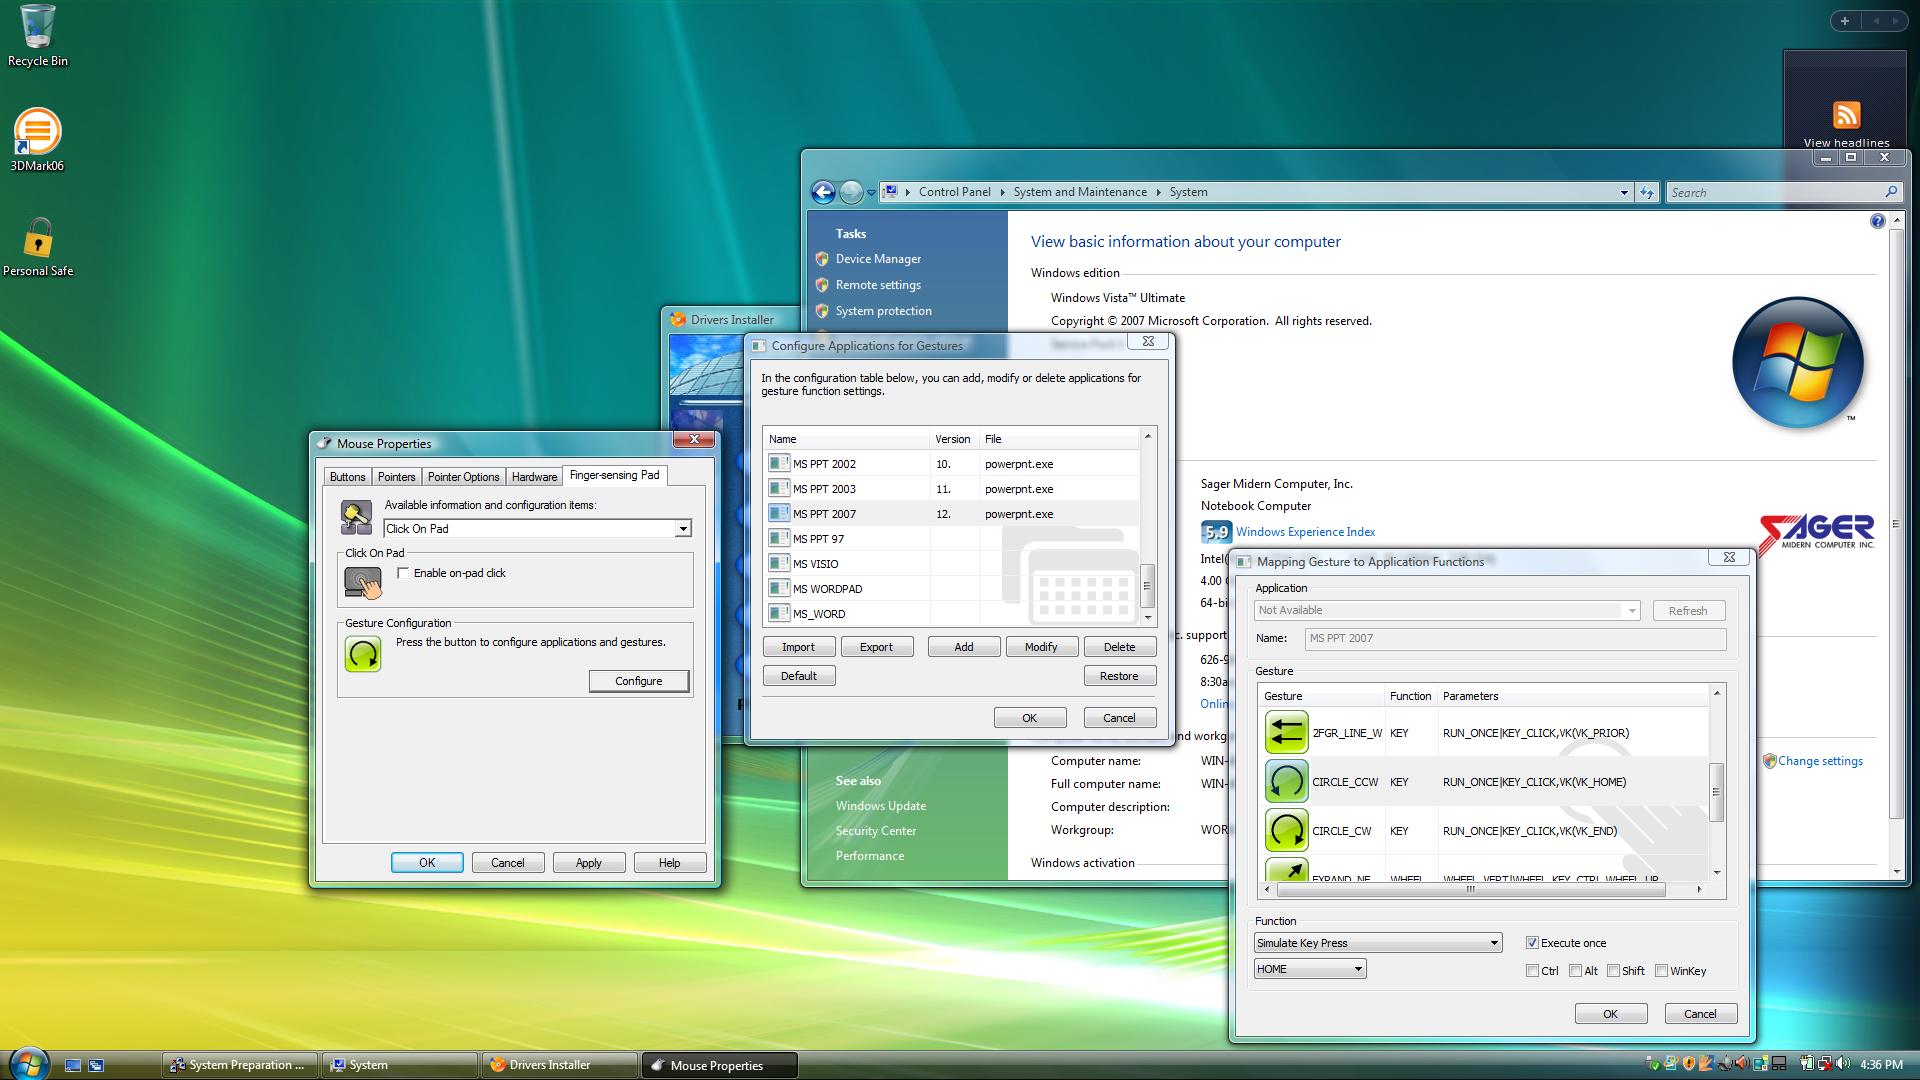
Task: Click the MS VISIO row icon
Action: click(779, 563)
